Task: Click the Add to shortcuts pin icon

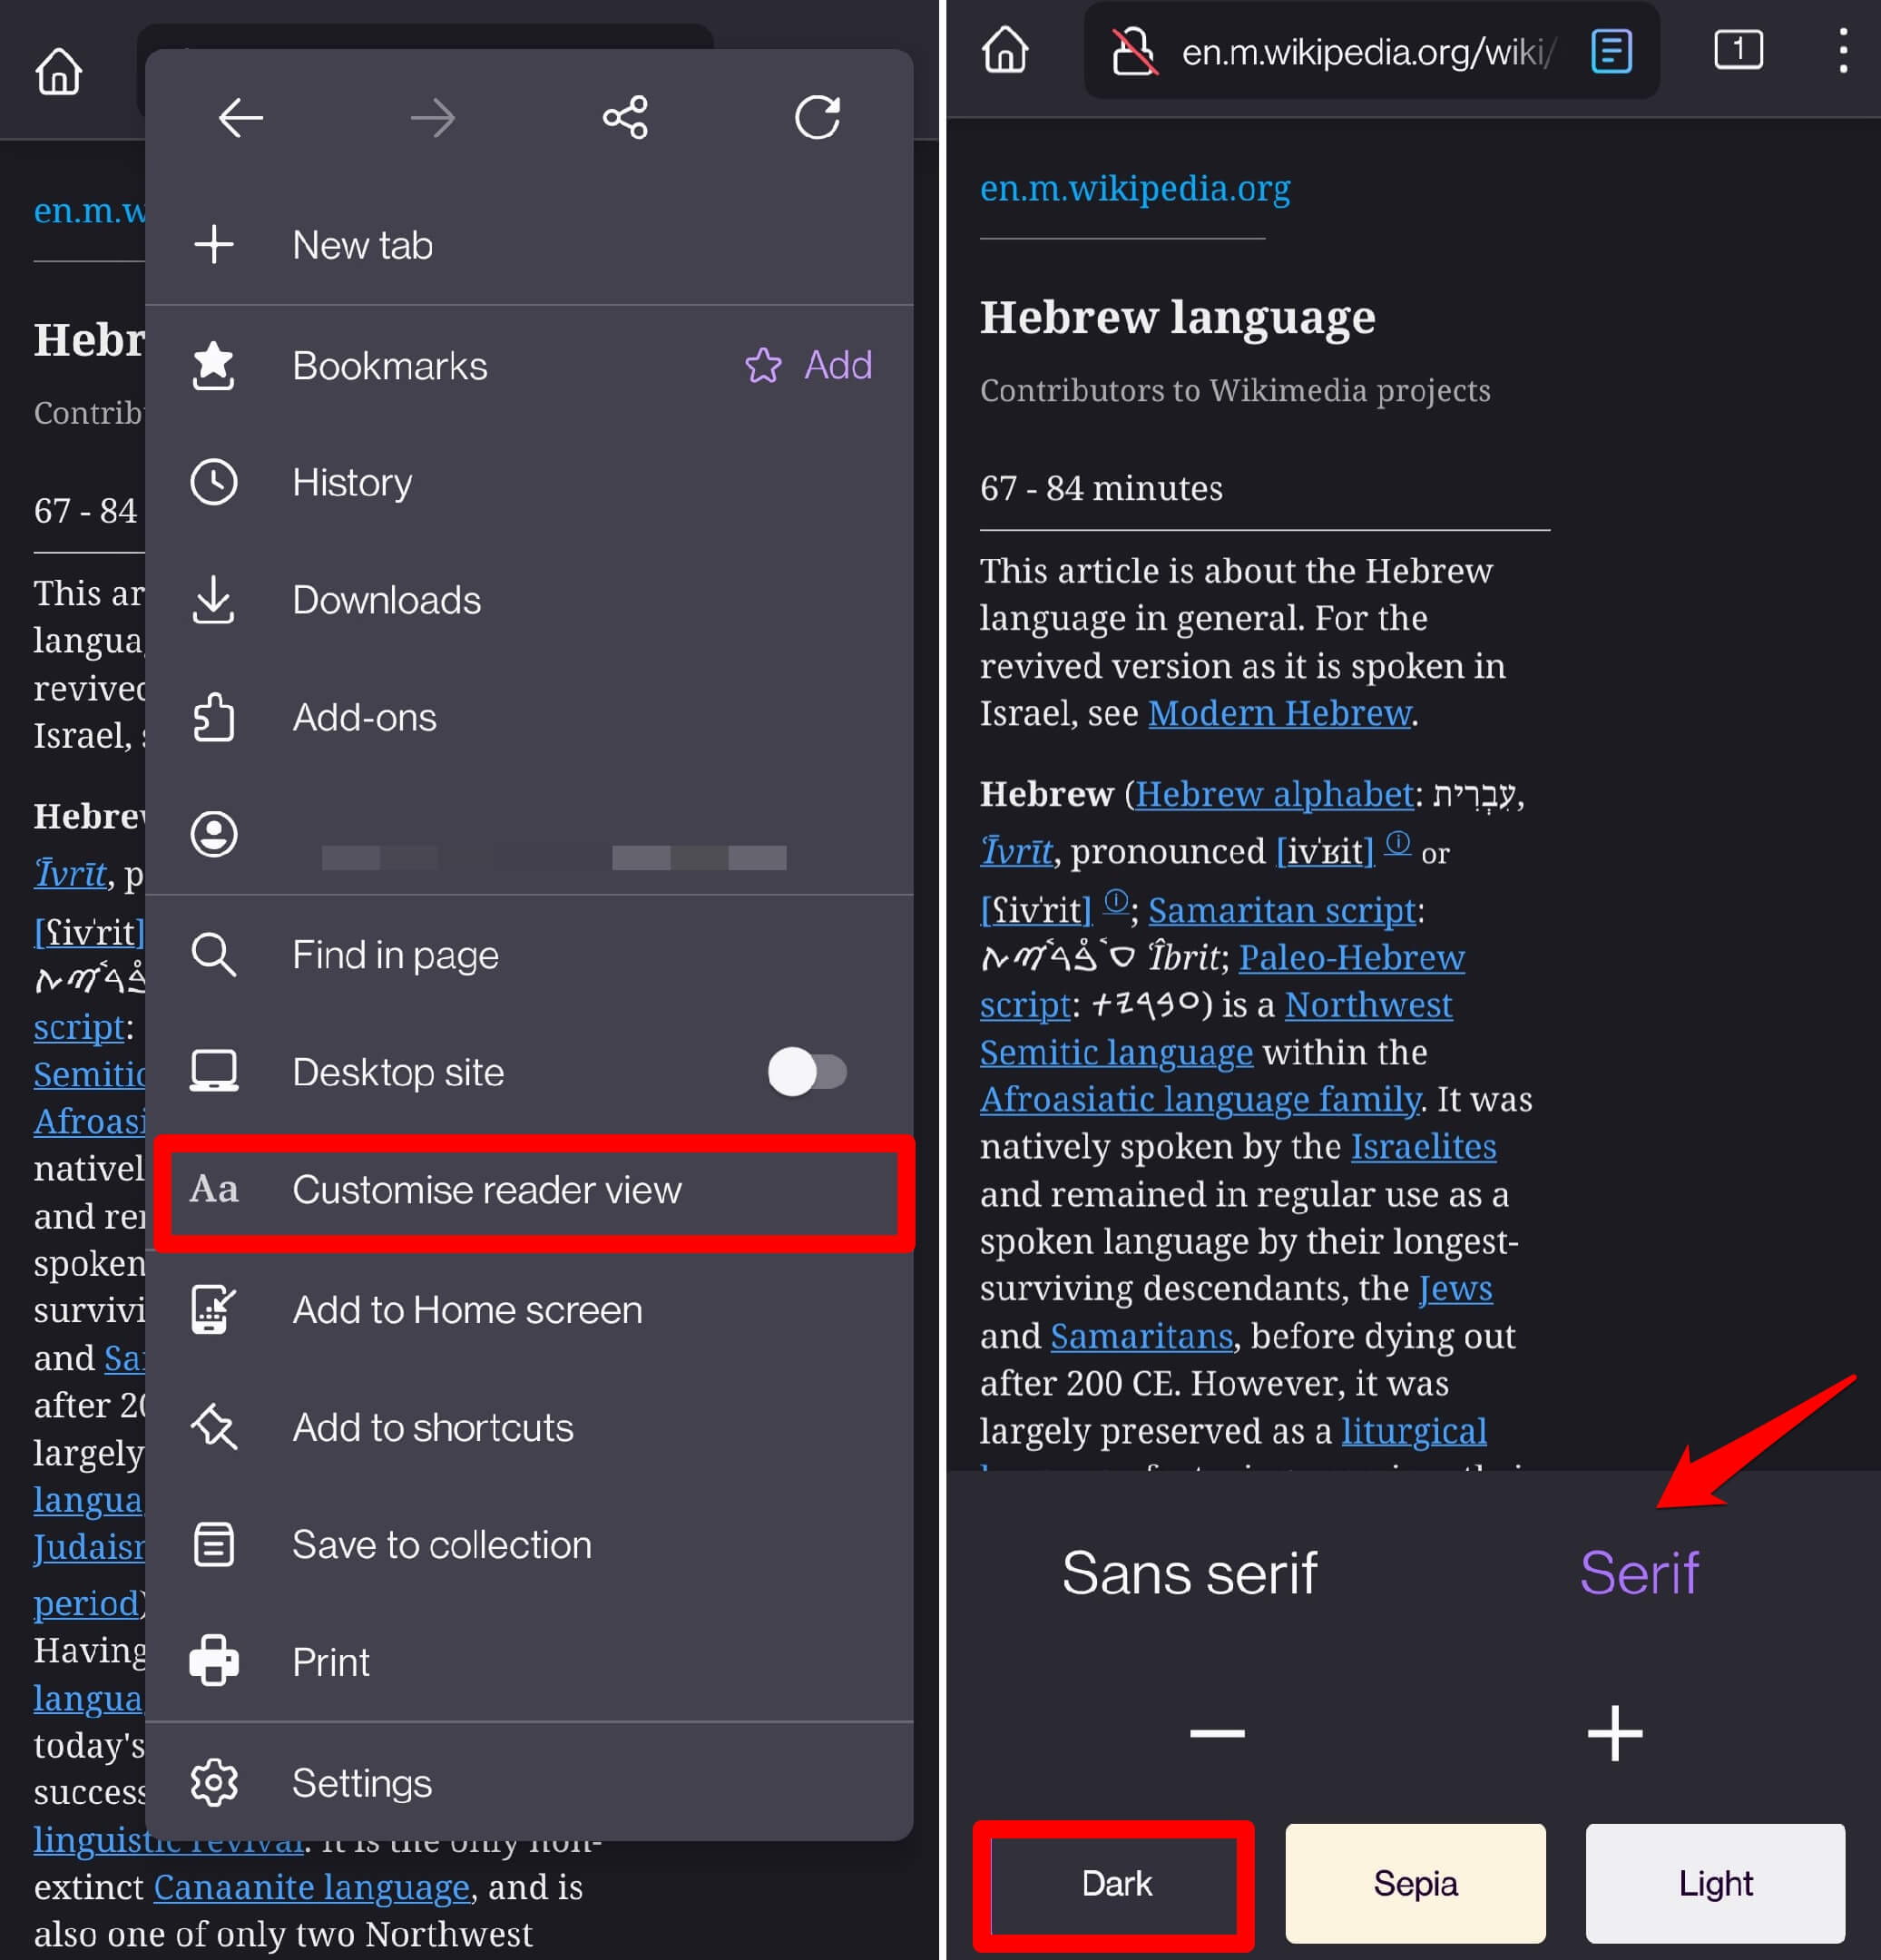Action: coord(214,1426)
